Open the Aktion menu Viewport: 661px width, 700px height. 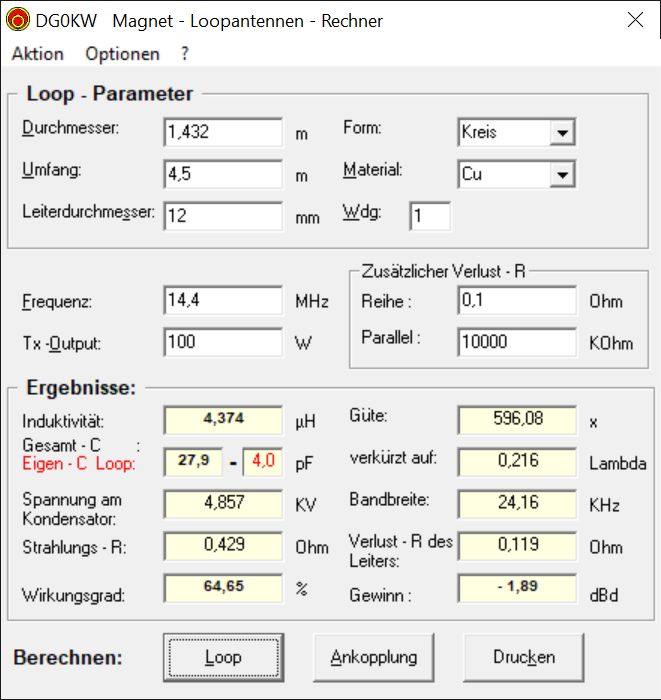coord(37,54)
